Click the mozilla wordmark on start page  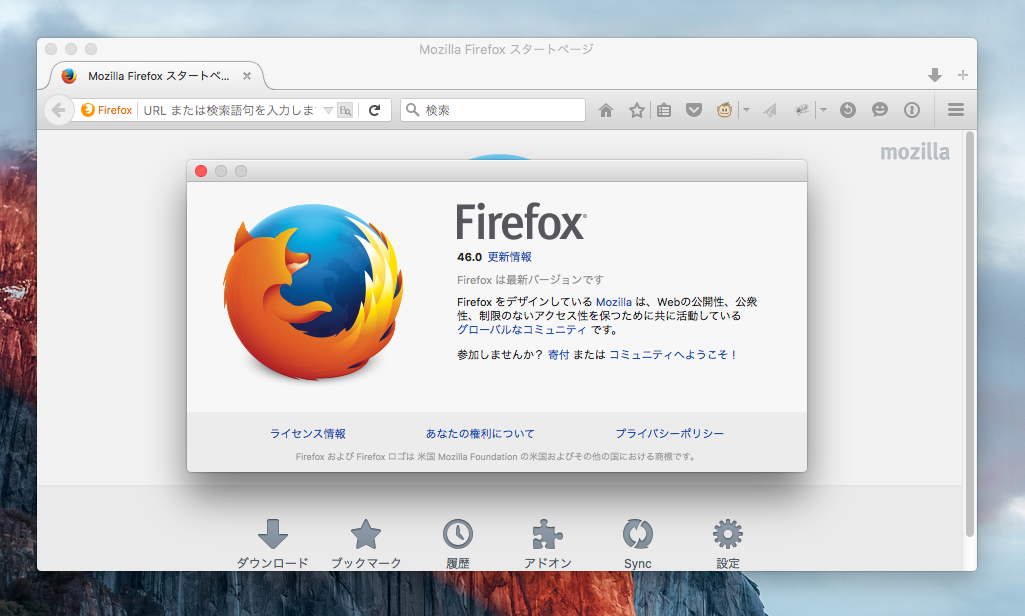pos(915,152)
